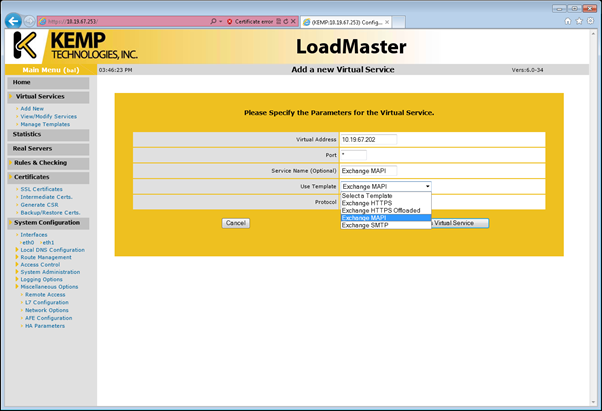The width and height of the screenshot is (602, 411).
Task: Click the browser back arrow button
Action: 13,20
